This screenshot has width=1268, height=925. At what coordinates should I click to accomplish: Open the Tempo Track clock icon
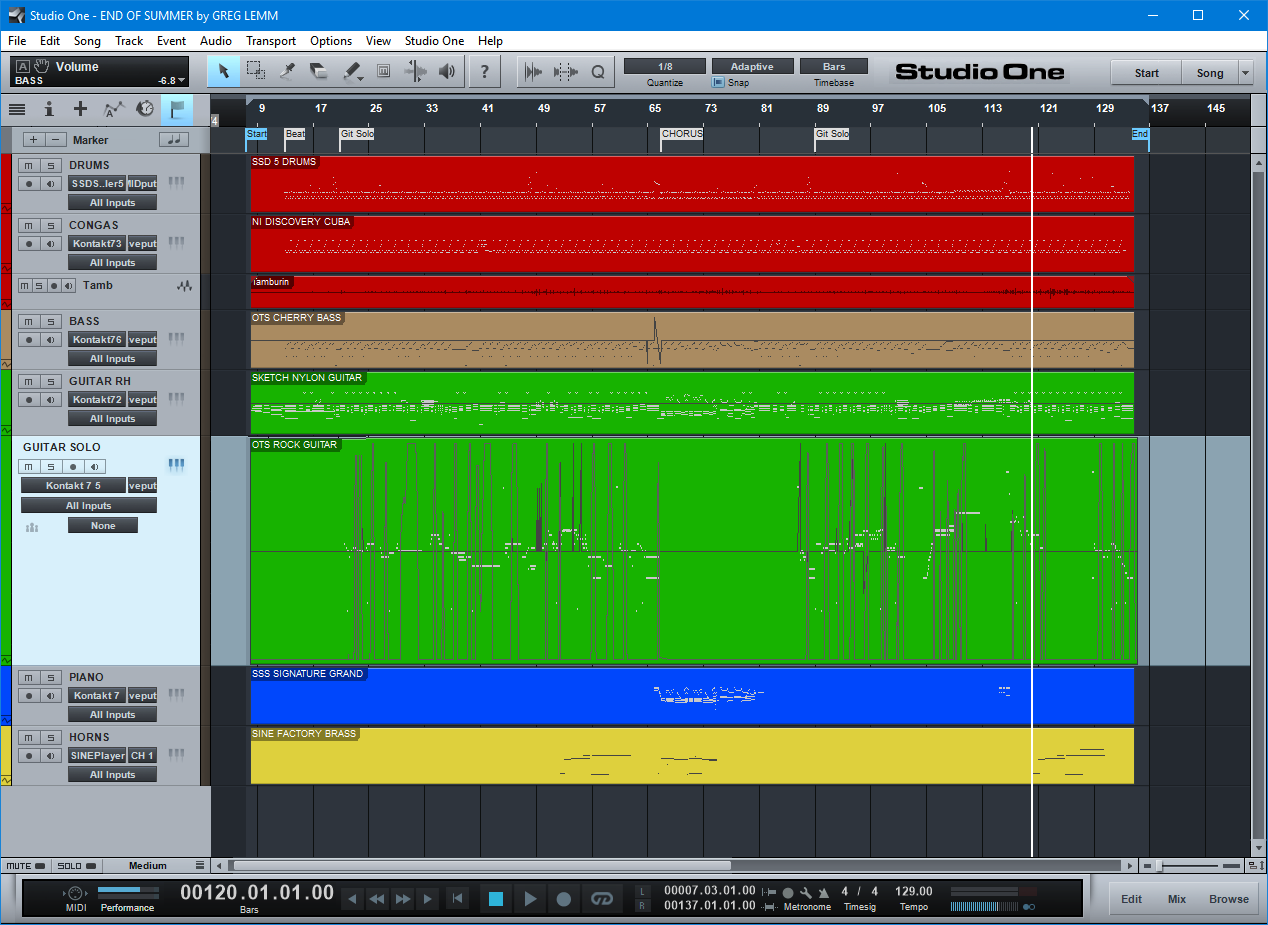tap(145, 109)
